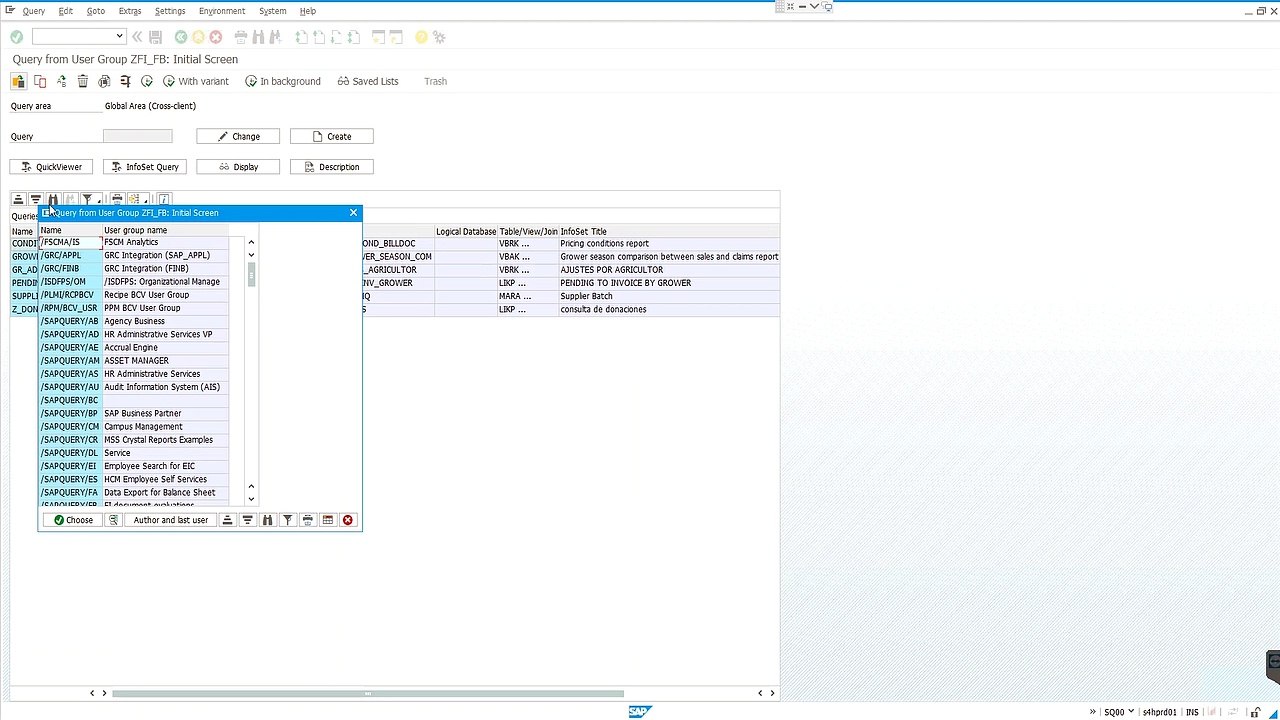The image size is (1280, 720).
Task: Click the popup vertical scrollbar thumb
Action: (x=251, y=274)
